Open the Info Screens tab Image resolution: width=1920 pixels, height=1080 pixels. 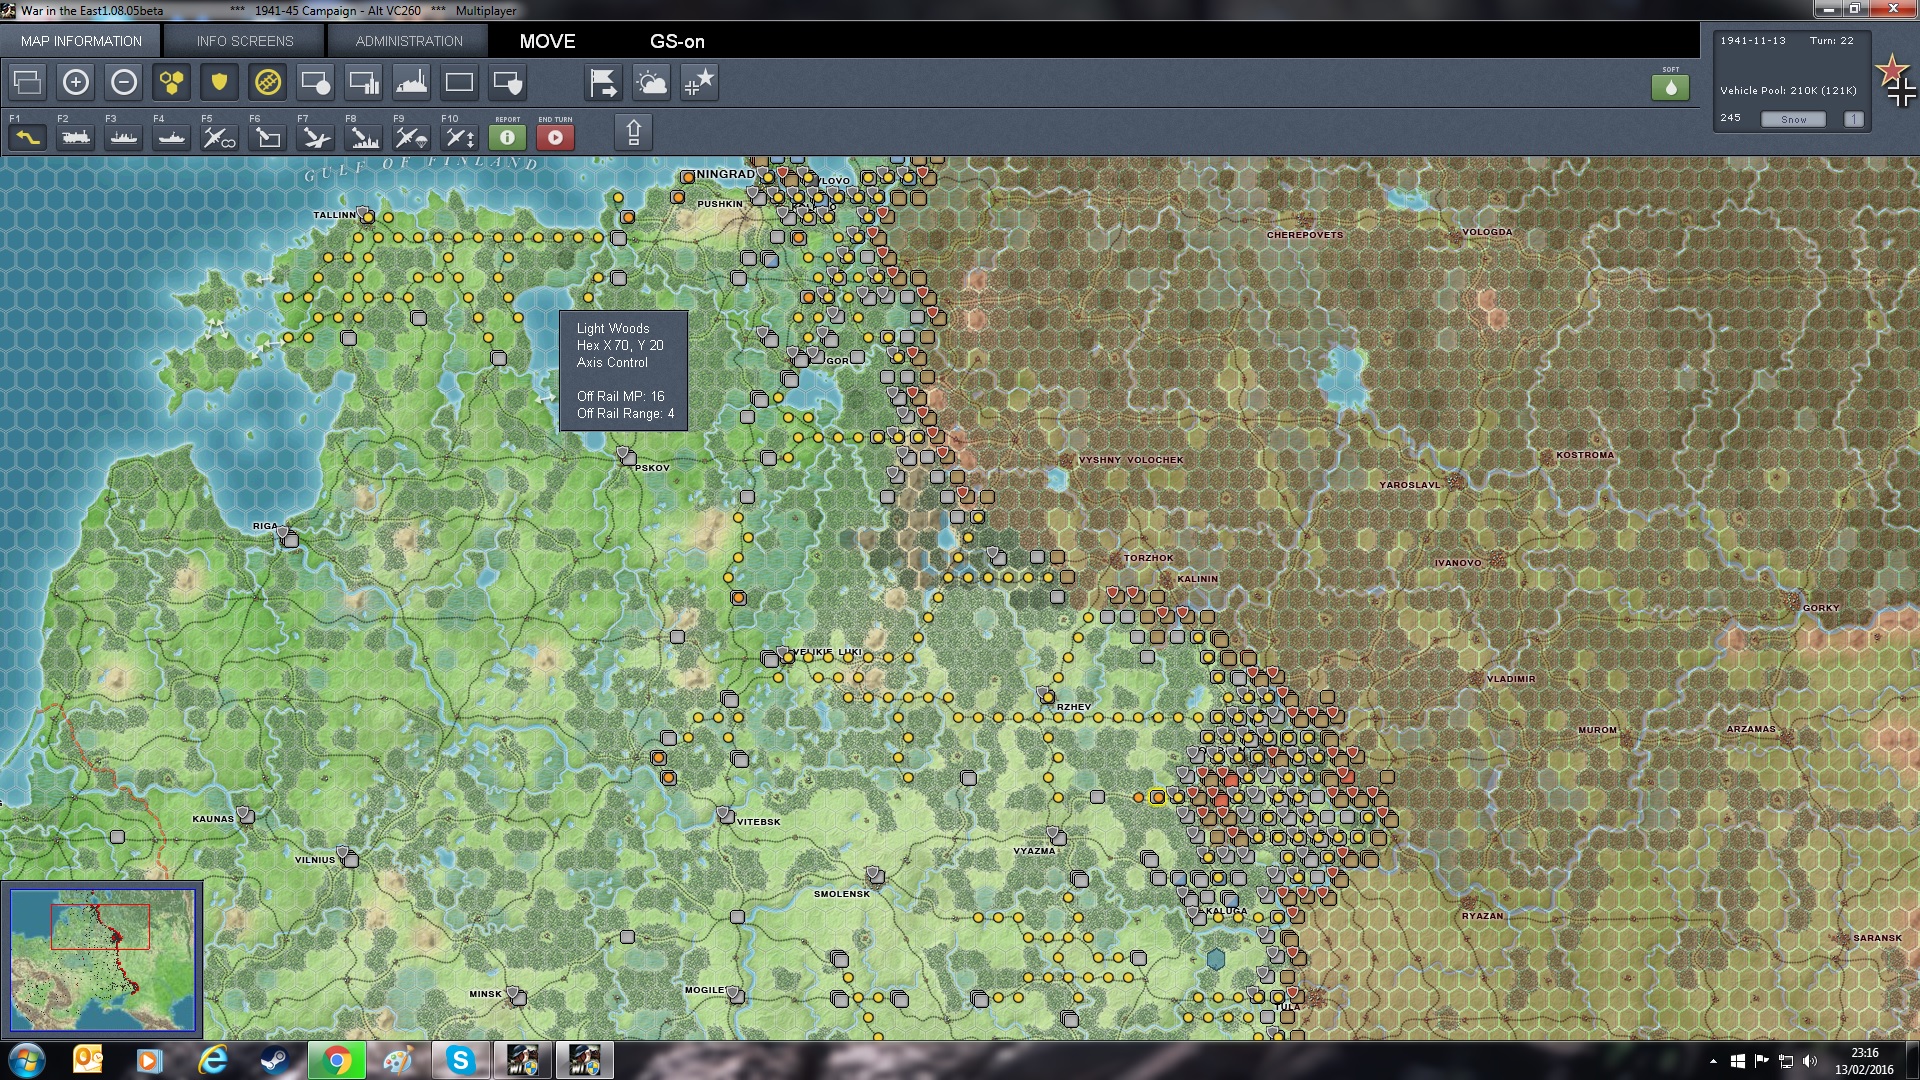click(245, 41)
